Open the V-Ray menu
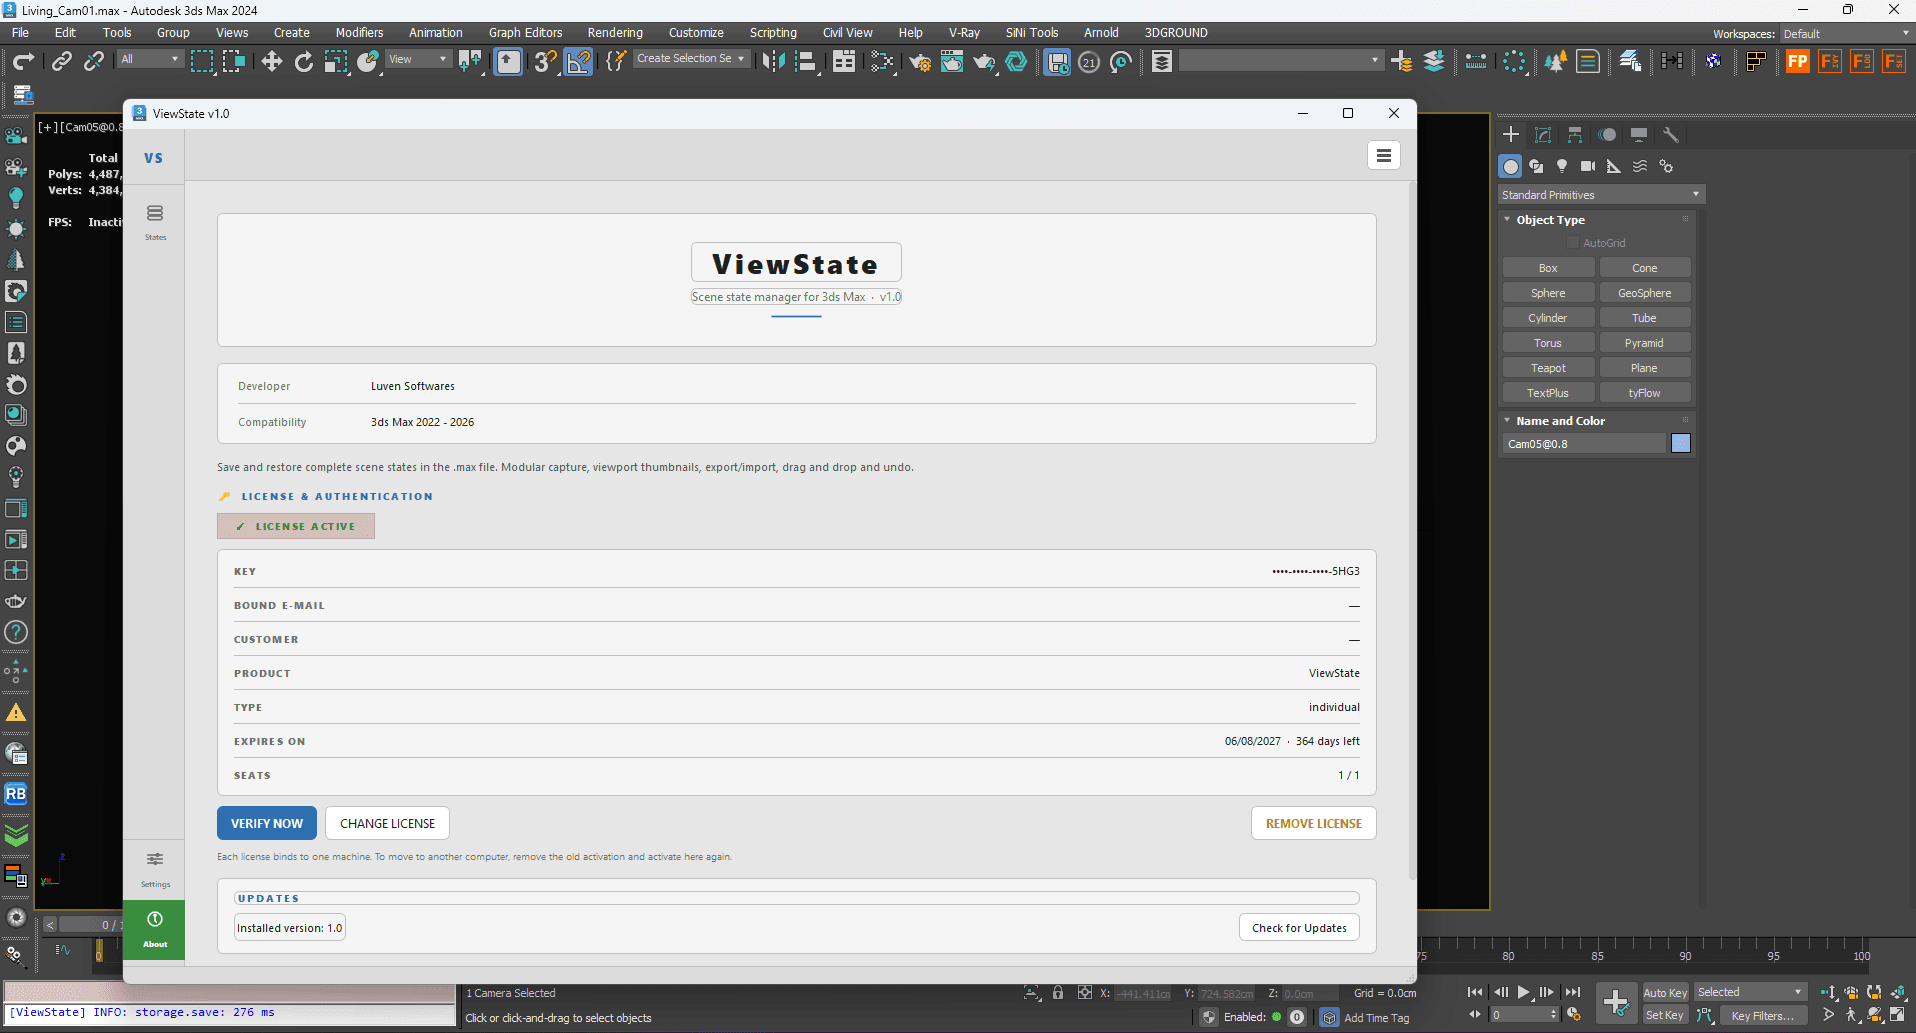The height and width of the screenshot is (1033, 1916). [964, 32]
